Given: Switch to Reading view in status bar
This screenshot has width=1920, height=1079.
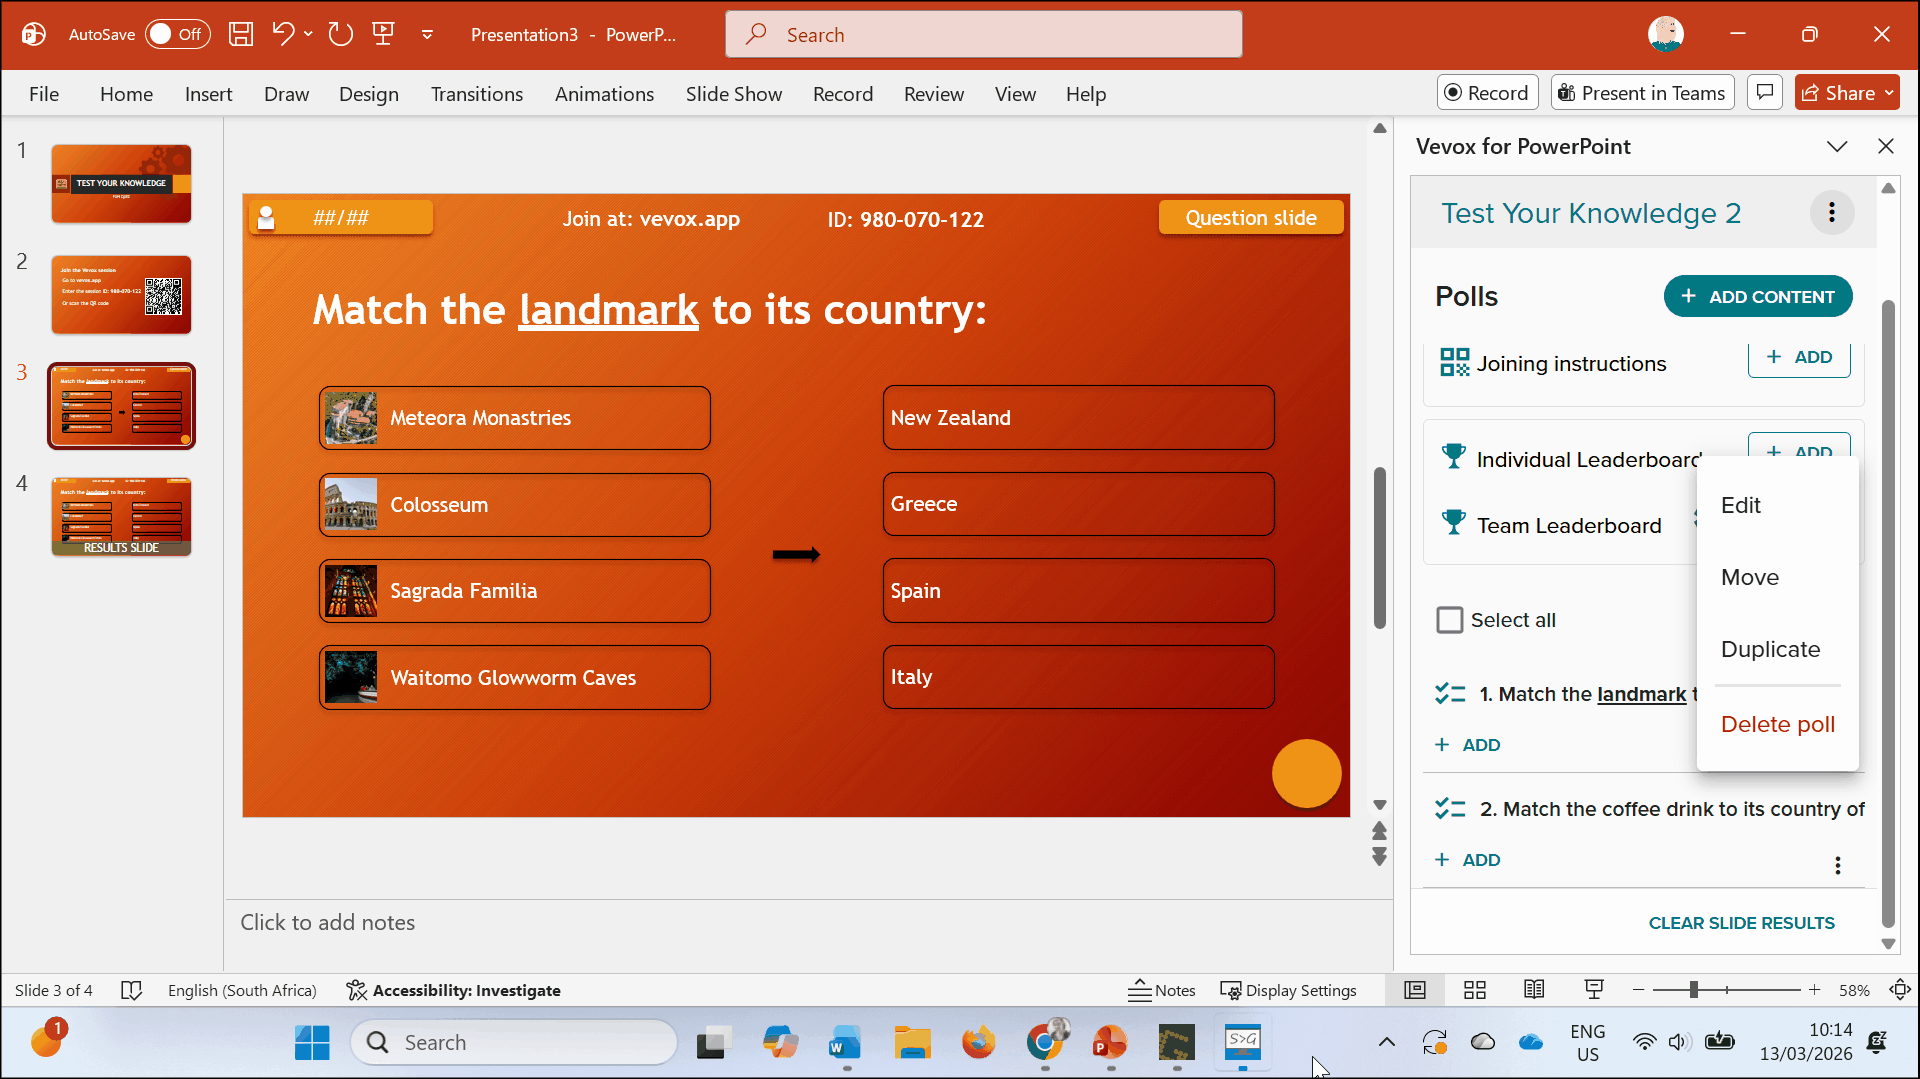Looking at the screenshot, I should coord(1534,989).
